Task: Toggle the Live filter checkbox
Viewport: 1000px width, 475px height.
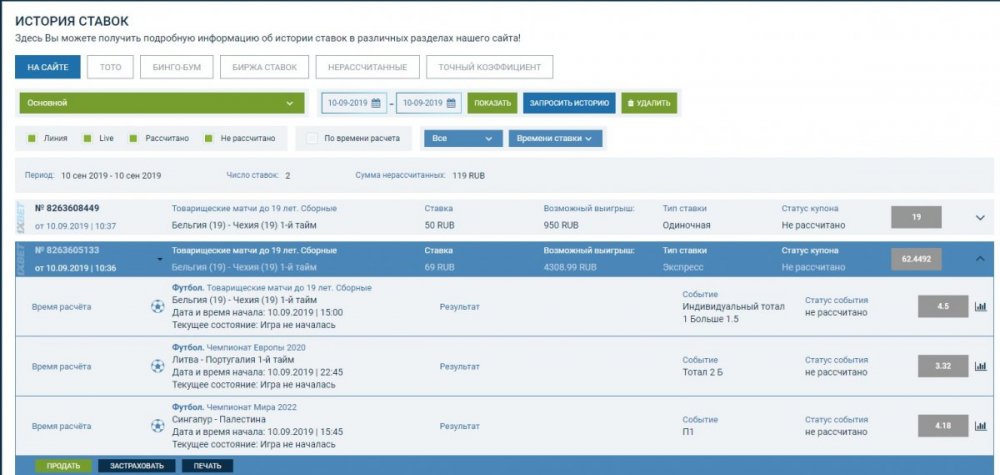Action: 87,138
